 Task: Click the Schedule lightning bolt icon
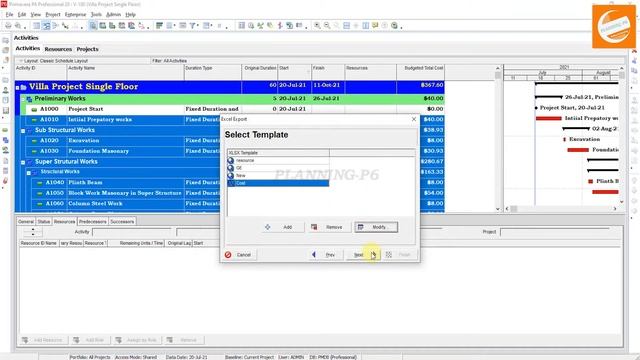coord(280,25)
